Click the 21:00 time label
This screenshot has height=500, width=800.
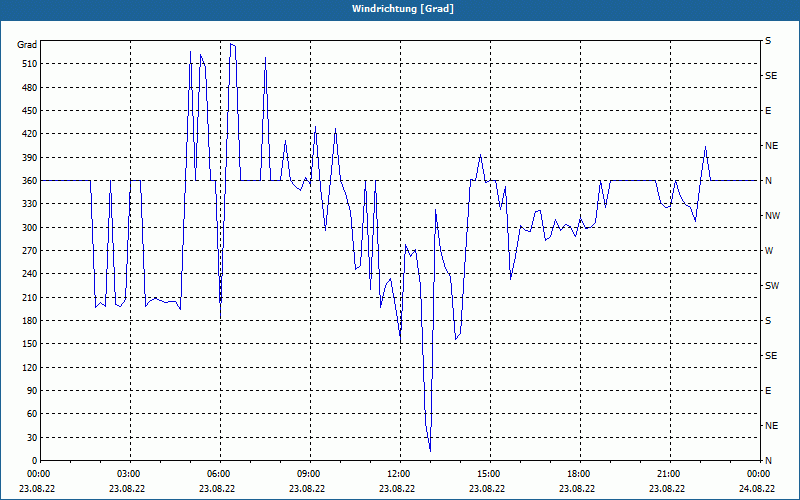pos(670,474)
